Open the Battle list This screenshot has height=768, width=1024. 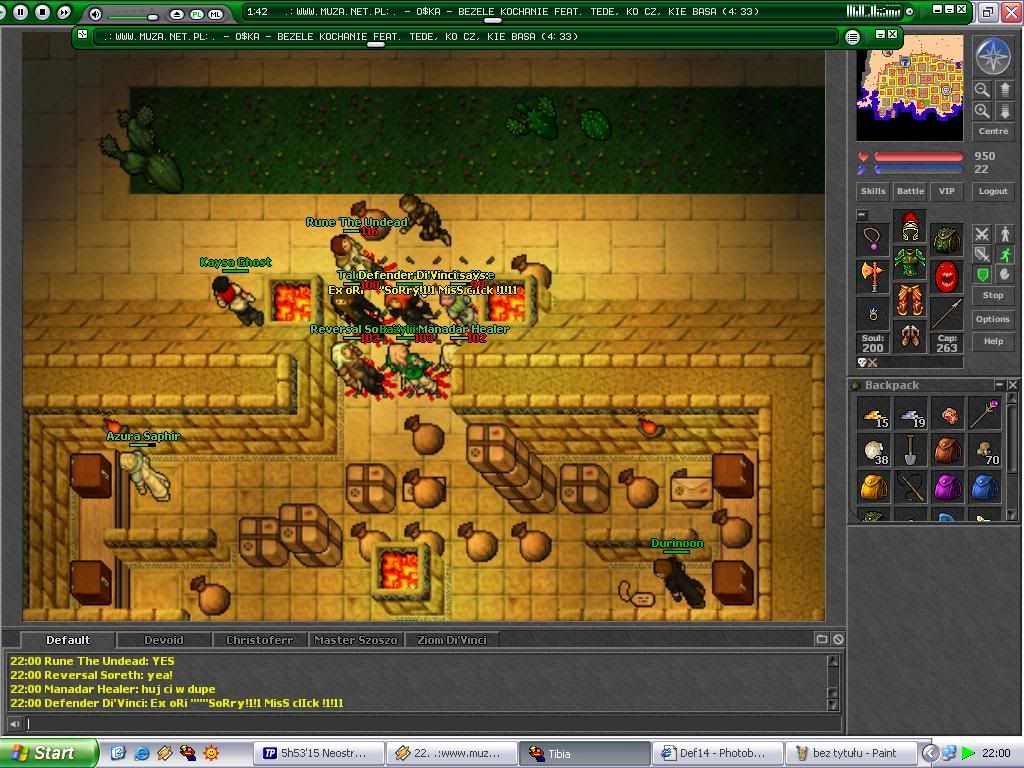click(x=910, y=191)
